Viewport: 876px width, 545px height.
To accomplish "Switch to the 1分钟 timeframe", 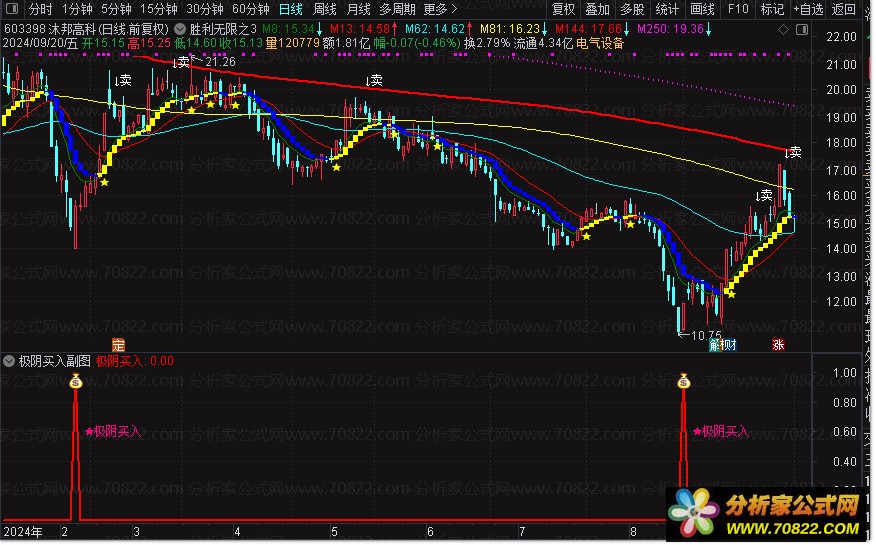I will click(77, 9).
